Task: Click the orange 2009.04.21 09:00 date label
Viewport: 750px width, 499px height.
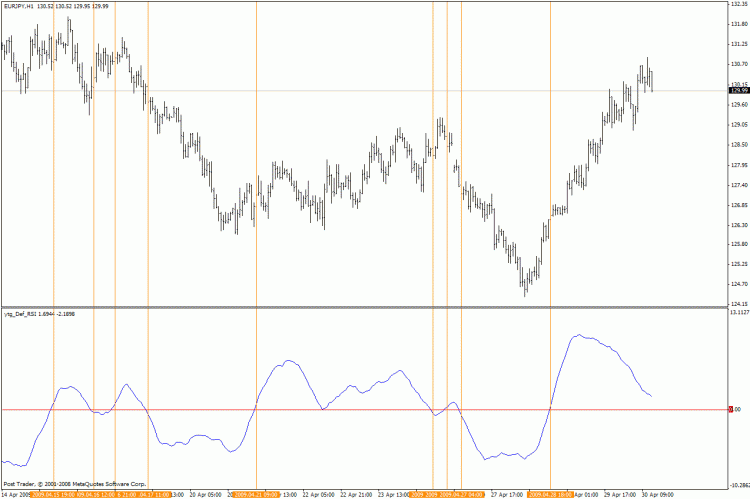Action: (x=254, y=494)
